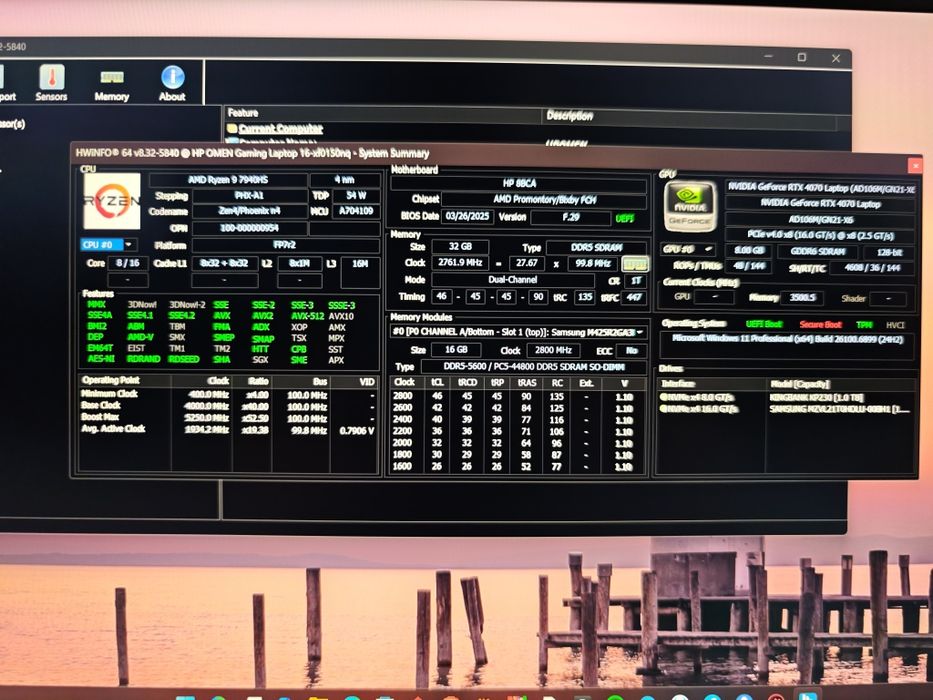Click the DDR5 SDRAM memory type field
Image resolution: width=933 pixels, height=700 pixels.
click(x=597, y=248)
